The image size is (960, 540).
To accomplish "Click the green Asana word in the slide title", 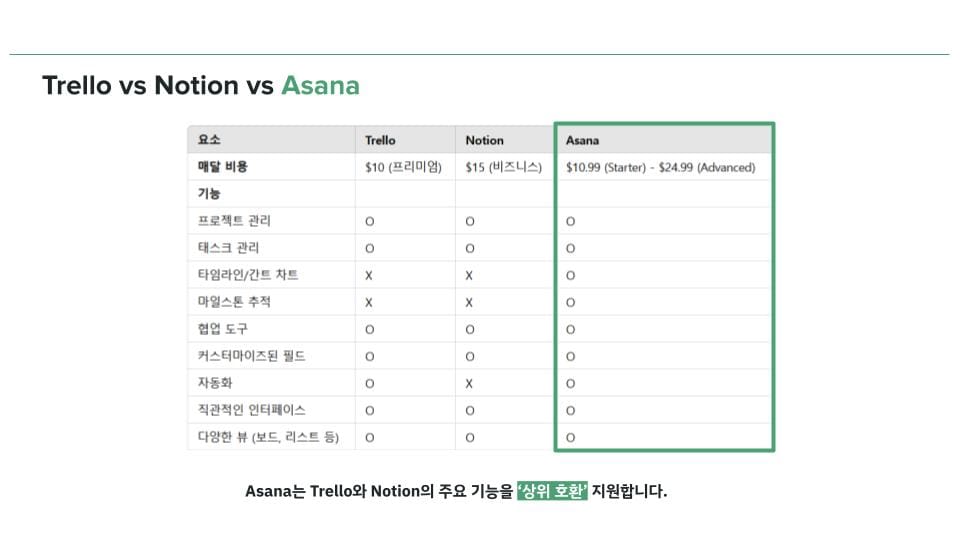I will (x=320, y=86).
